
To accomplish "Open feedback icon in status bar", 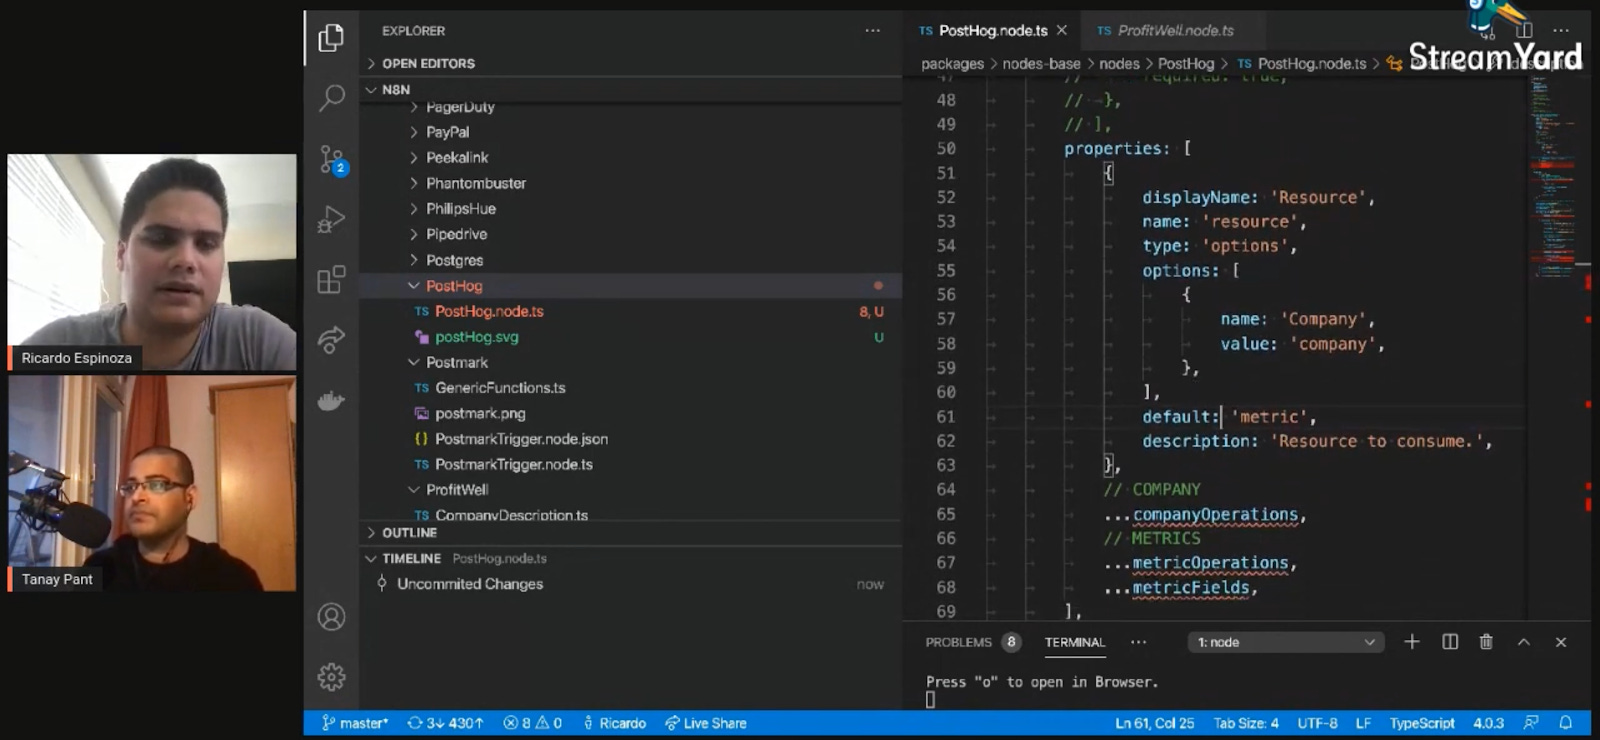I will 1531,723.
